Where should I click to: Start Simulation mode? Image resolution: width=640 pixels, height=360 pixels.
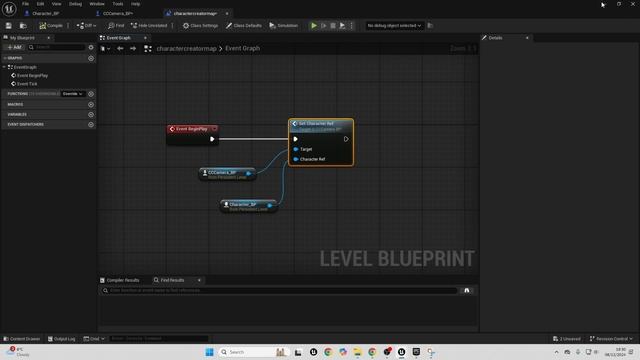pyautogui.click(x=284, y=26)
